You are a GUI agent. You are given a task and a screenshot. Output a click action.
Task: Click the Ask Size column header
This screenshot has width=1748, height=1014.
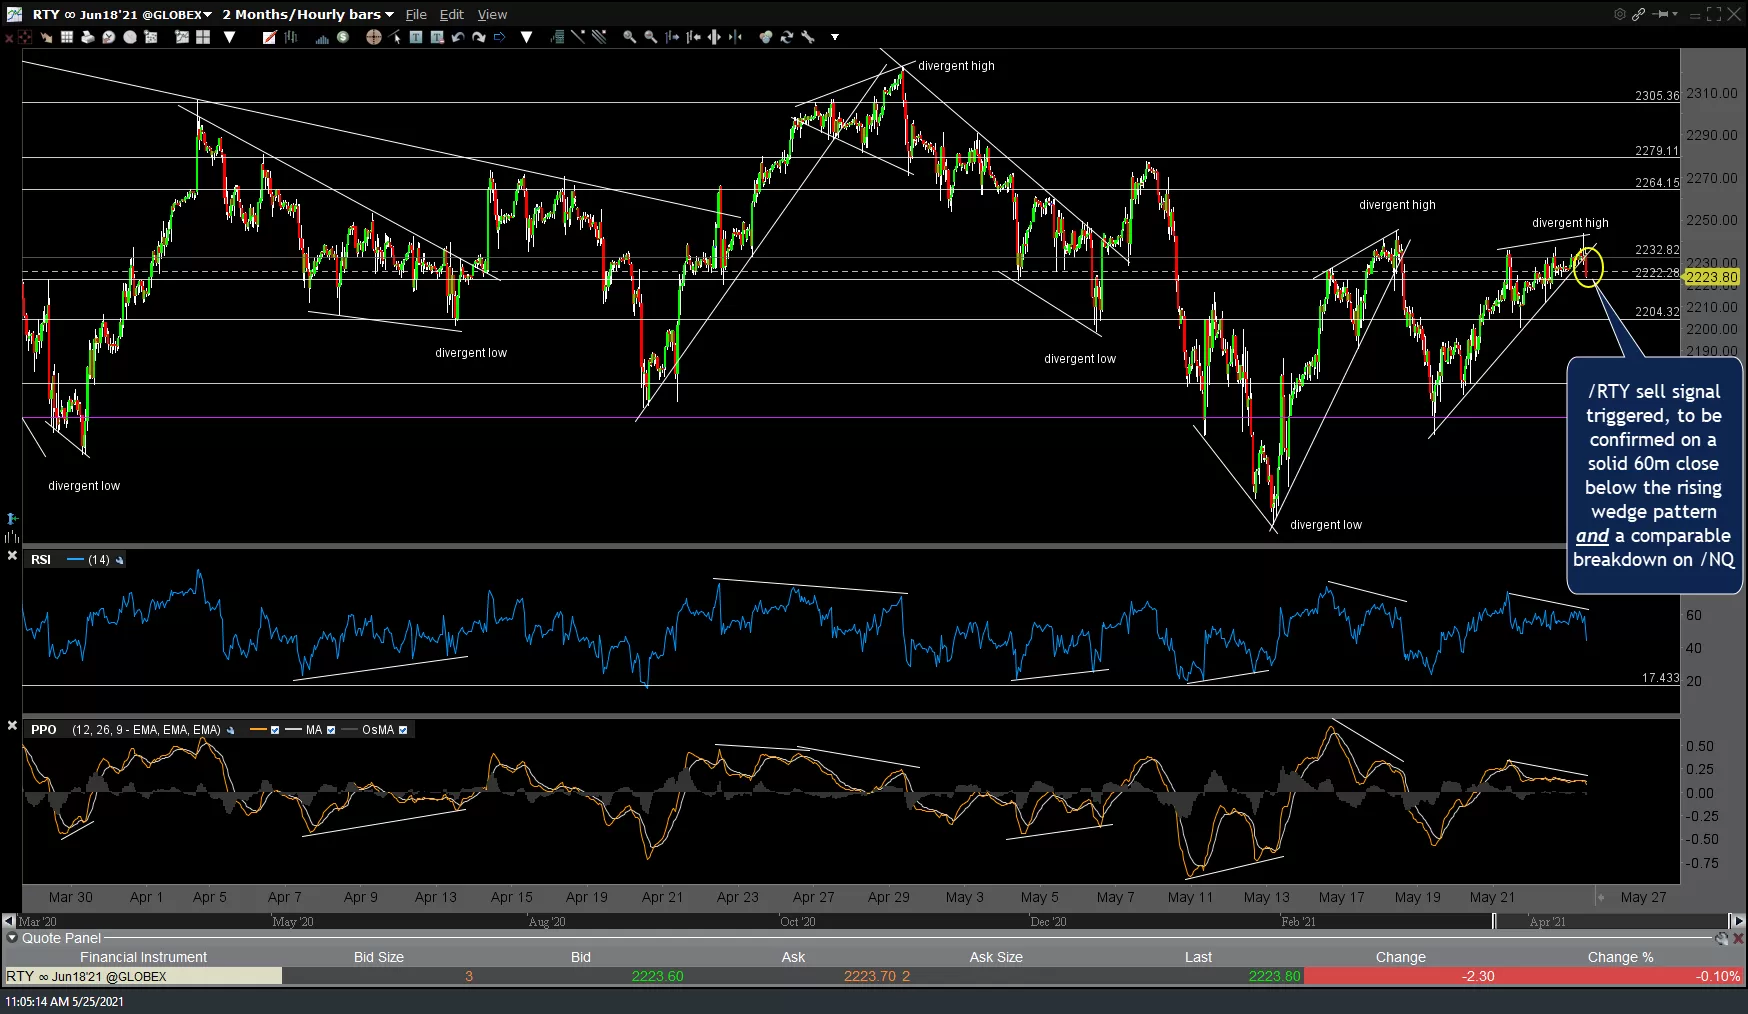[x=996, y=957]
